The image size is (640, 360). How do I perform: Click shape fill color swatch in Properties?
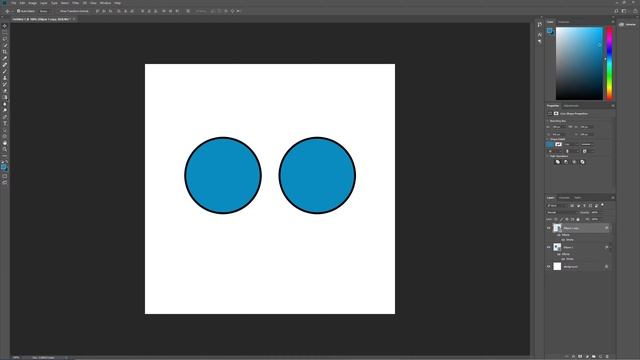550,144
